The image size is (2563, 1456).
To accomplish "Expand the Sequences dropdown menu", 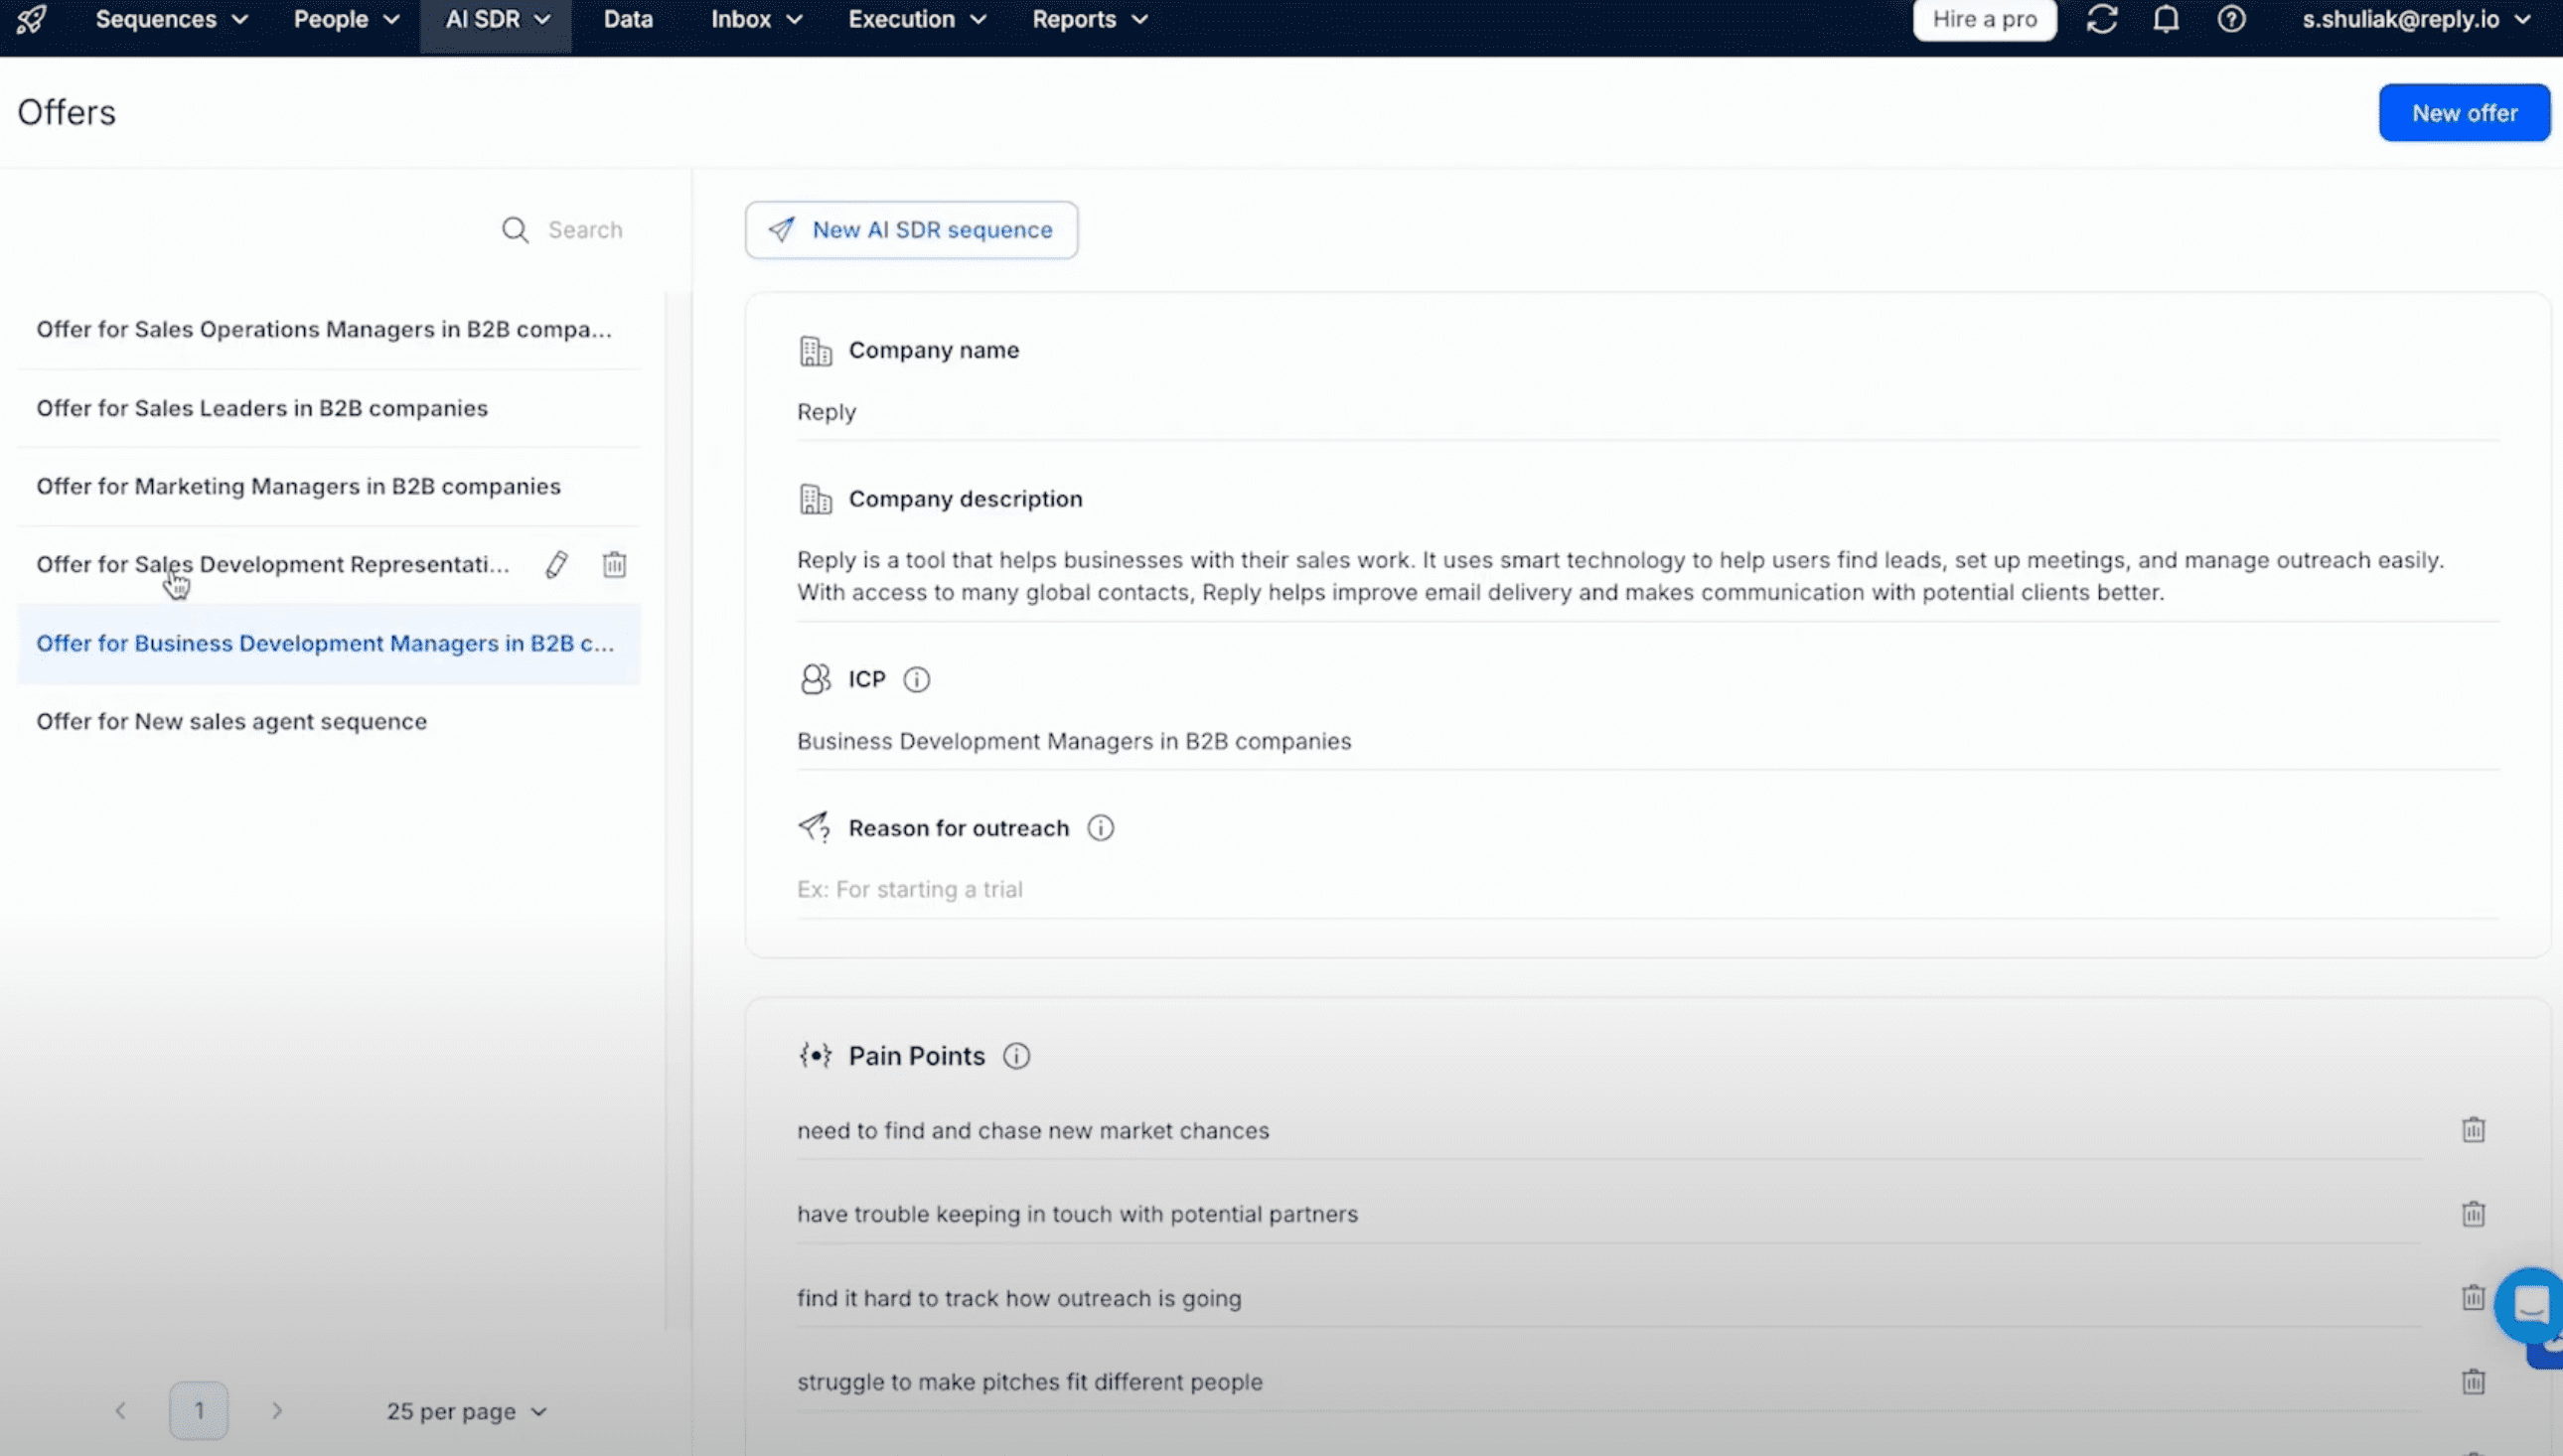I will click(x=171, y=20).
